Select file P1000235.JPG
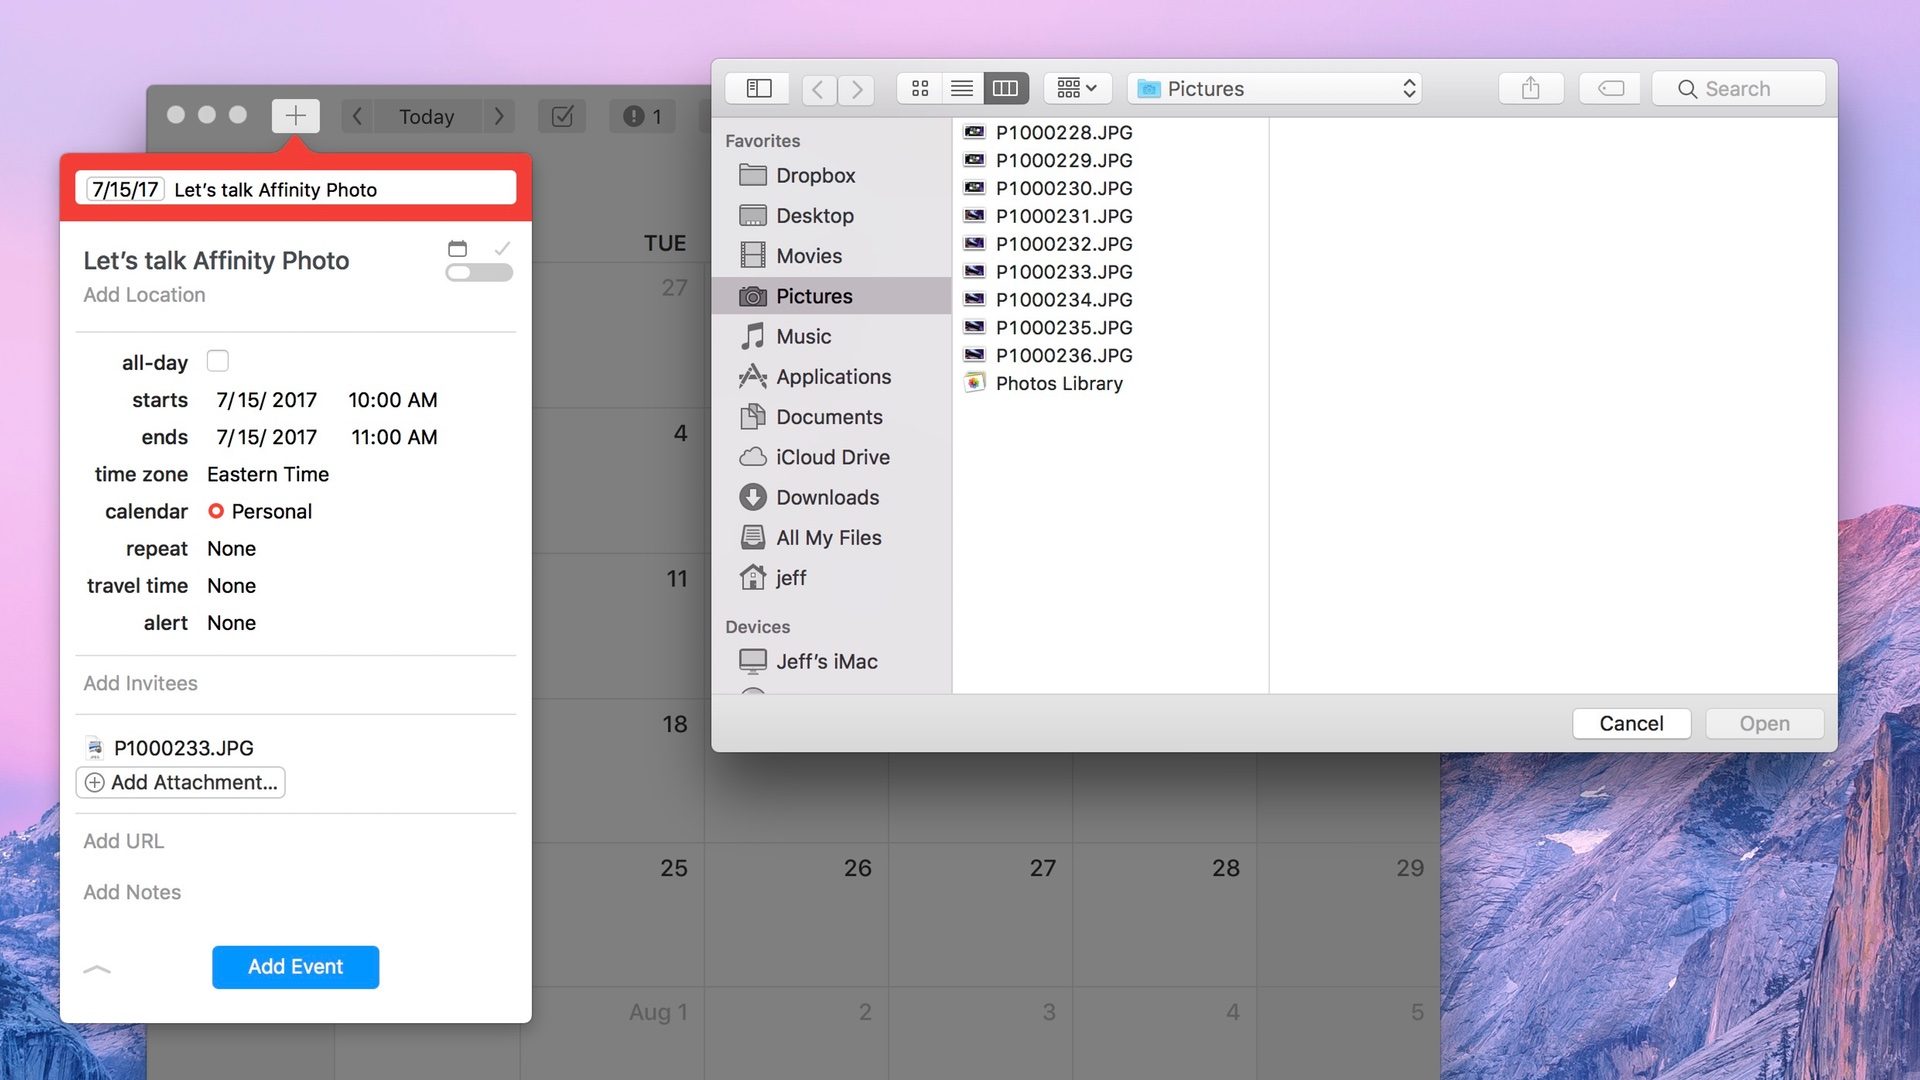 [x=1110, y=328]
